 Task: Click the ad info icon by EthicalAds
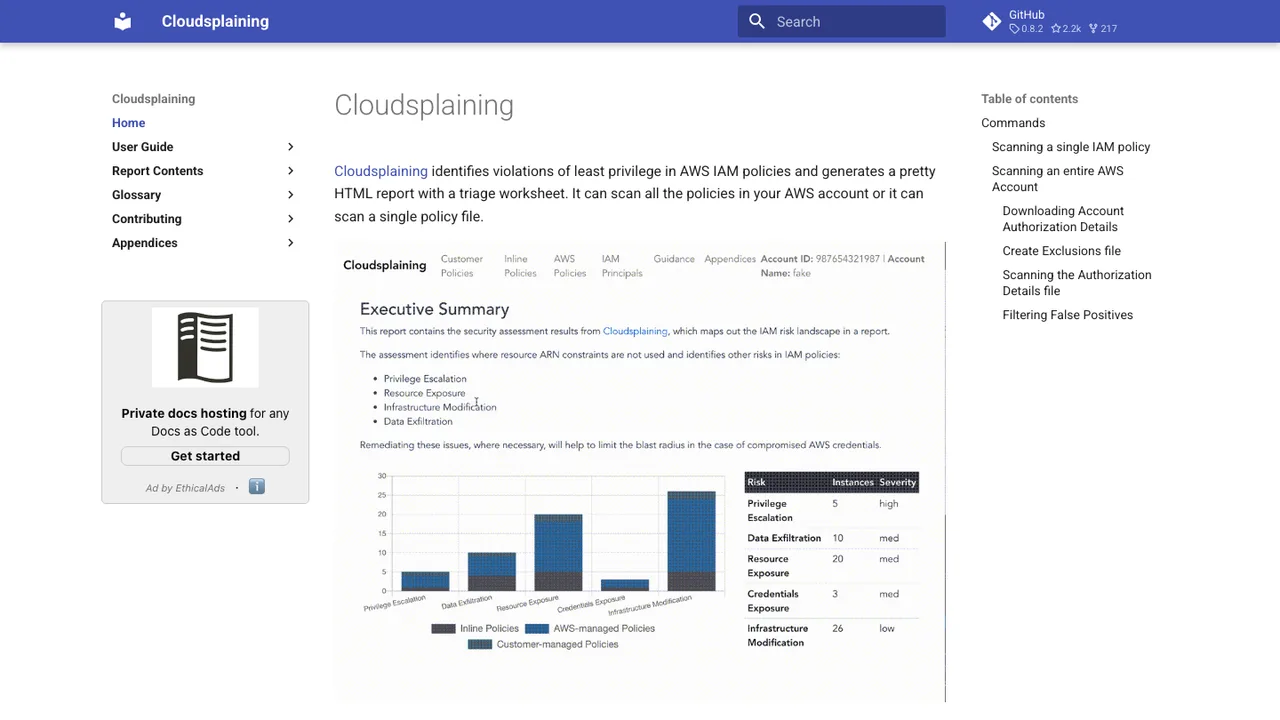(257, 487)
